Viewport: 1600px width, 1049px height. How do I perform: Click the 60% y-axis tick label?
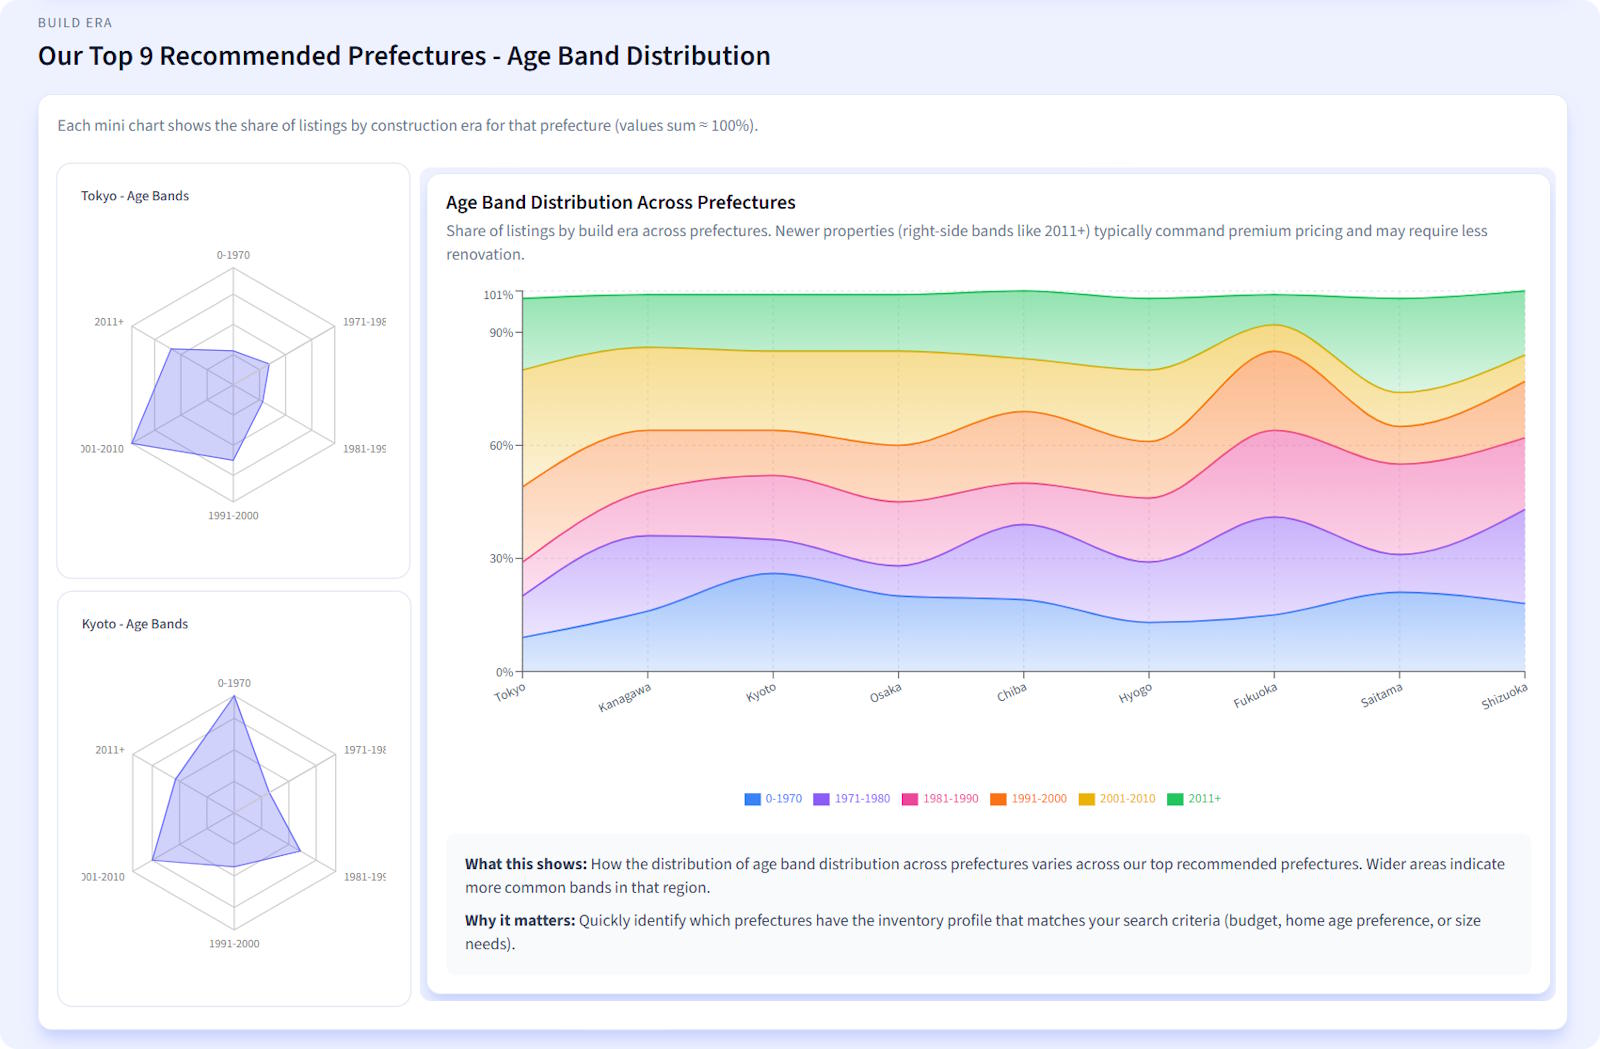pos(500,446)
